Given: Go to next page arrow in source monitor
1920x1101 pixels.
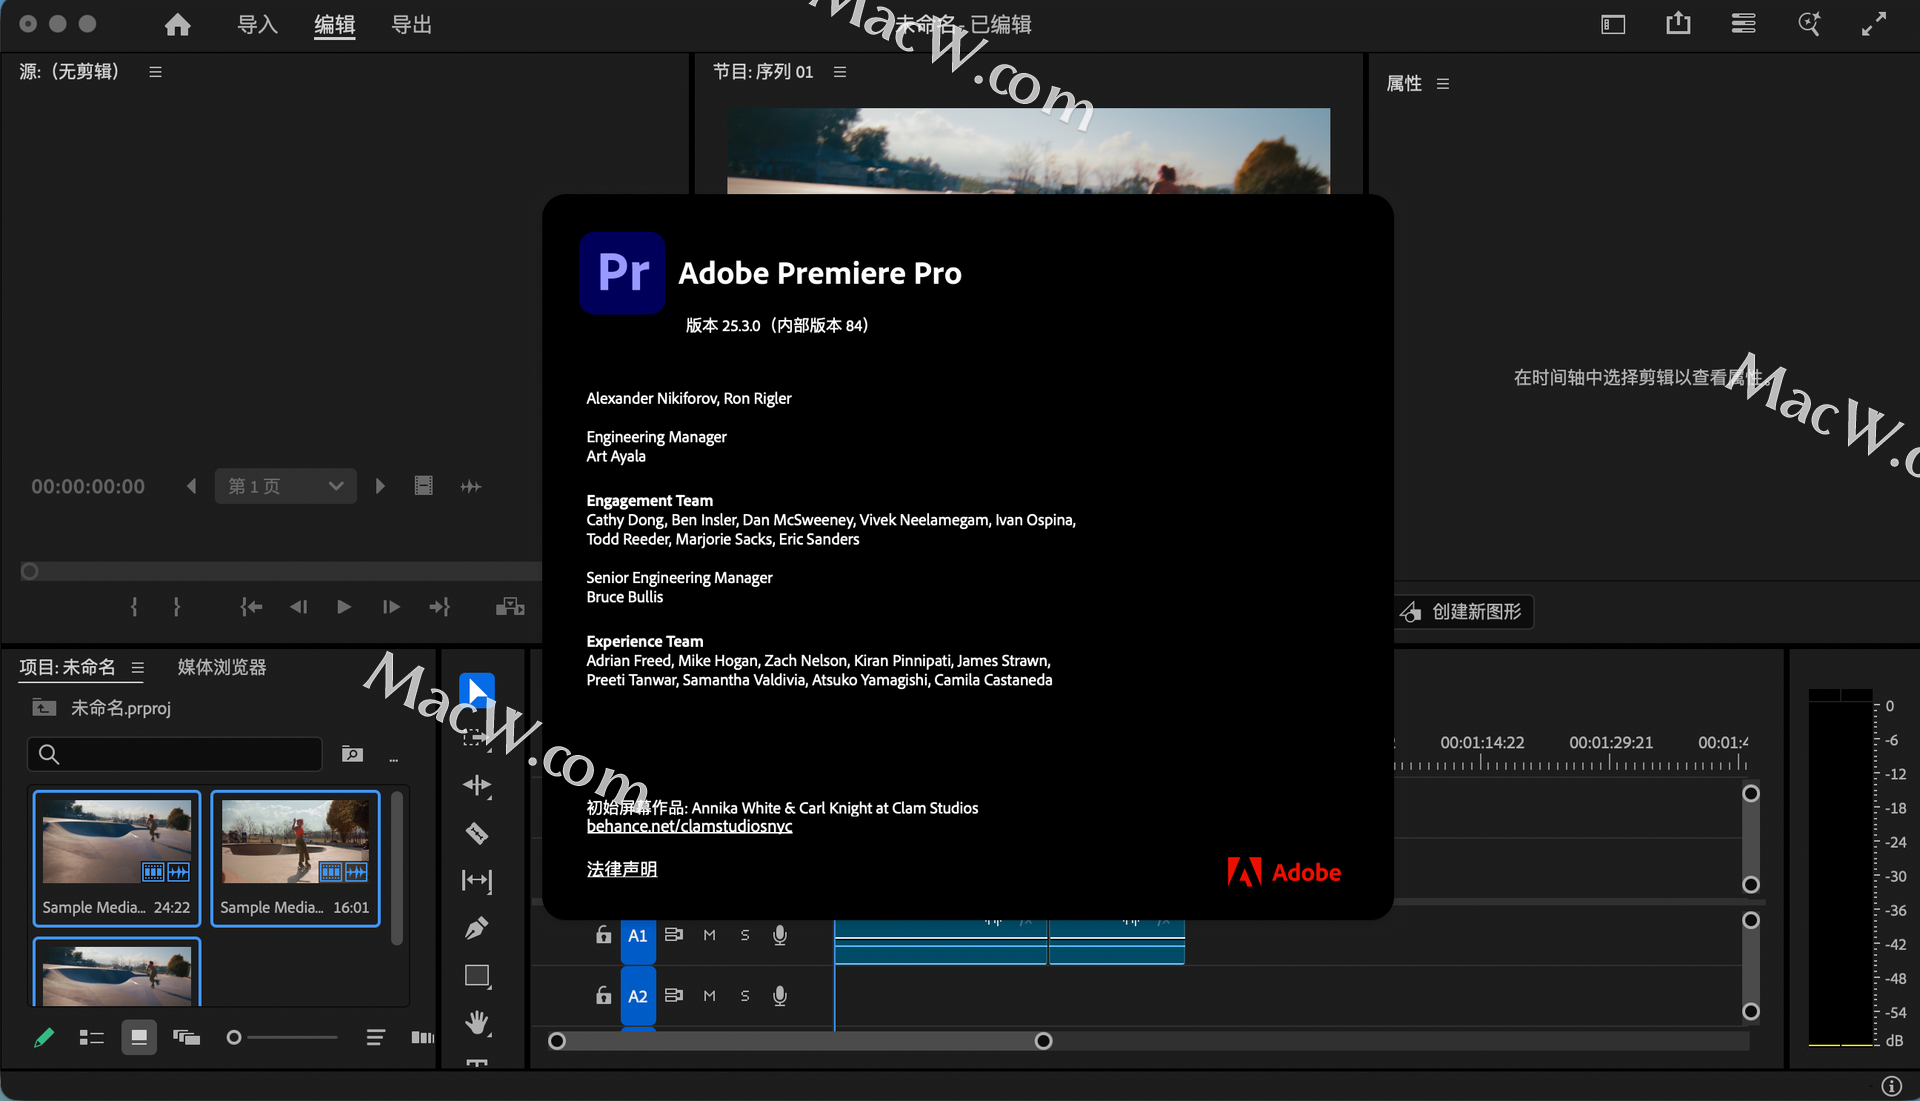Looking at the screenshot, I should [380, 486].
